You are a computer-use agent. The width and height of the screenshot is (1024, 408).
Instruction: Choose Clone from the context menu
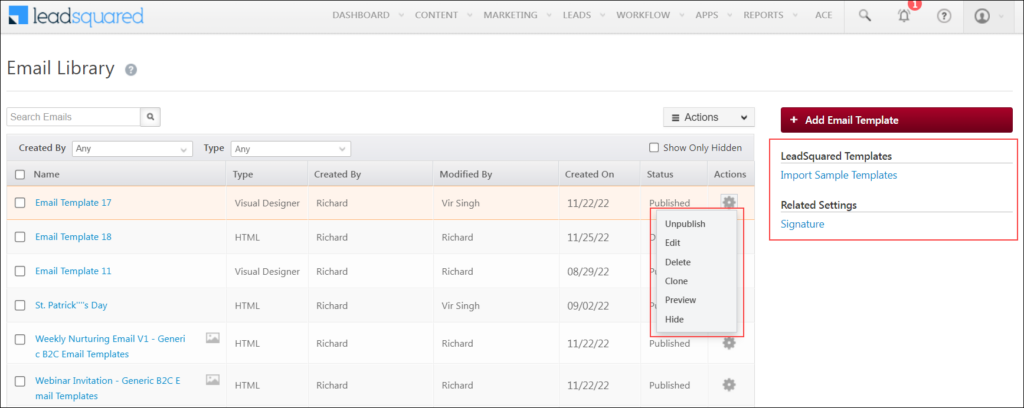point(676,281)
